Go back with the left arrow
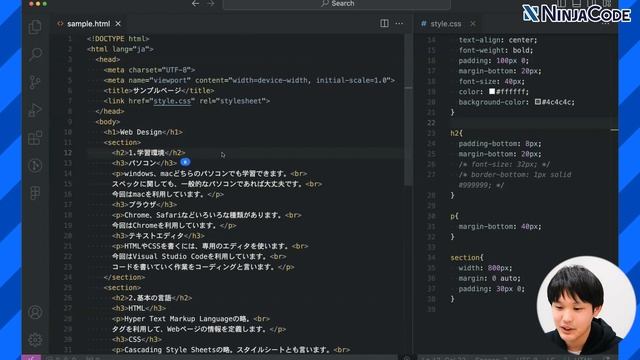Image resolution: width=640 pixels, height=360 pixels. [x=196, y=4]
